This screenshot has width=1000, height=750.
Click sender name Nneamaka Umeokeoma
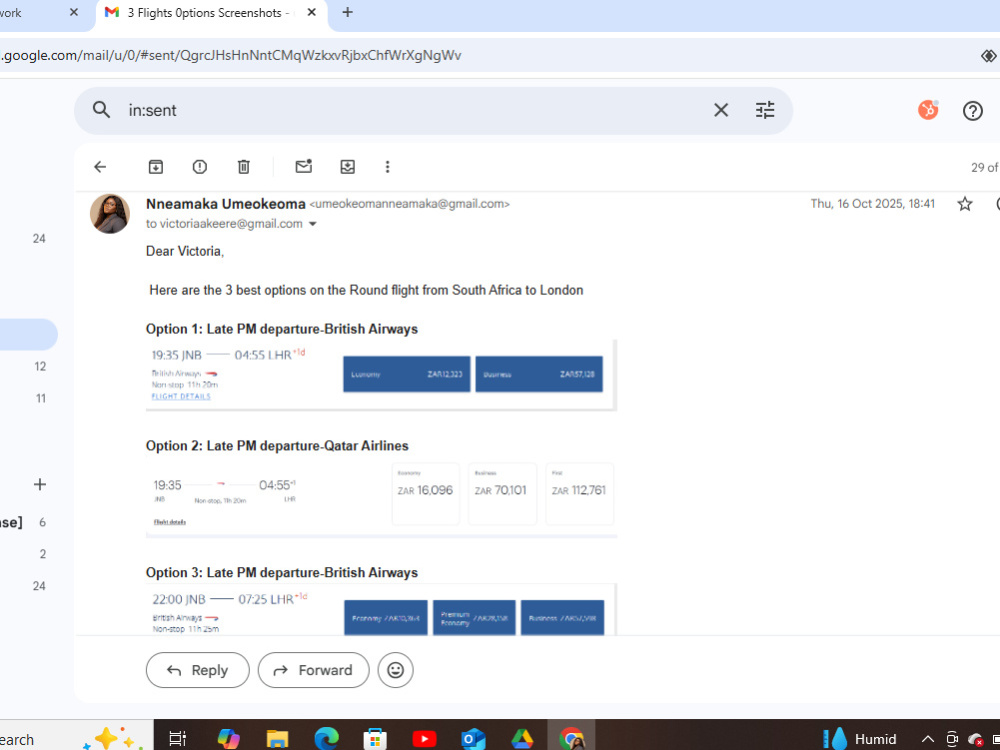[226, 204]
